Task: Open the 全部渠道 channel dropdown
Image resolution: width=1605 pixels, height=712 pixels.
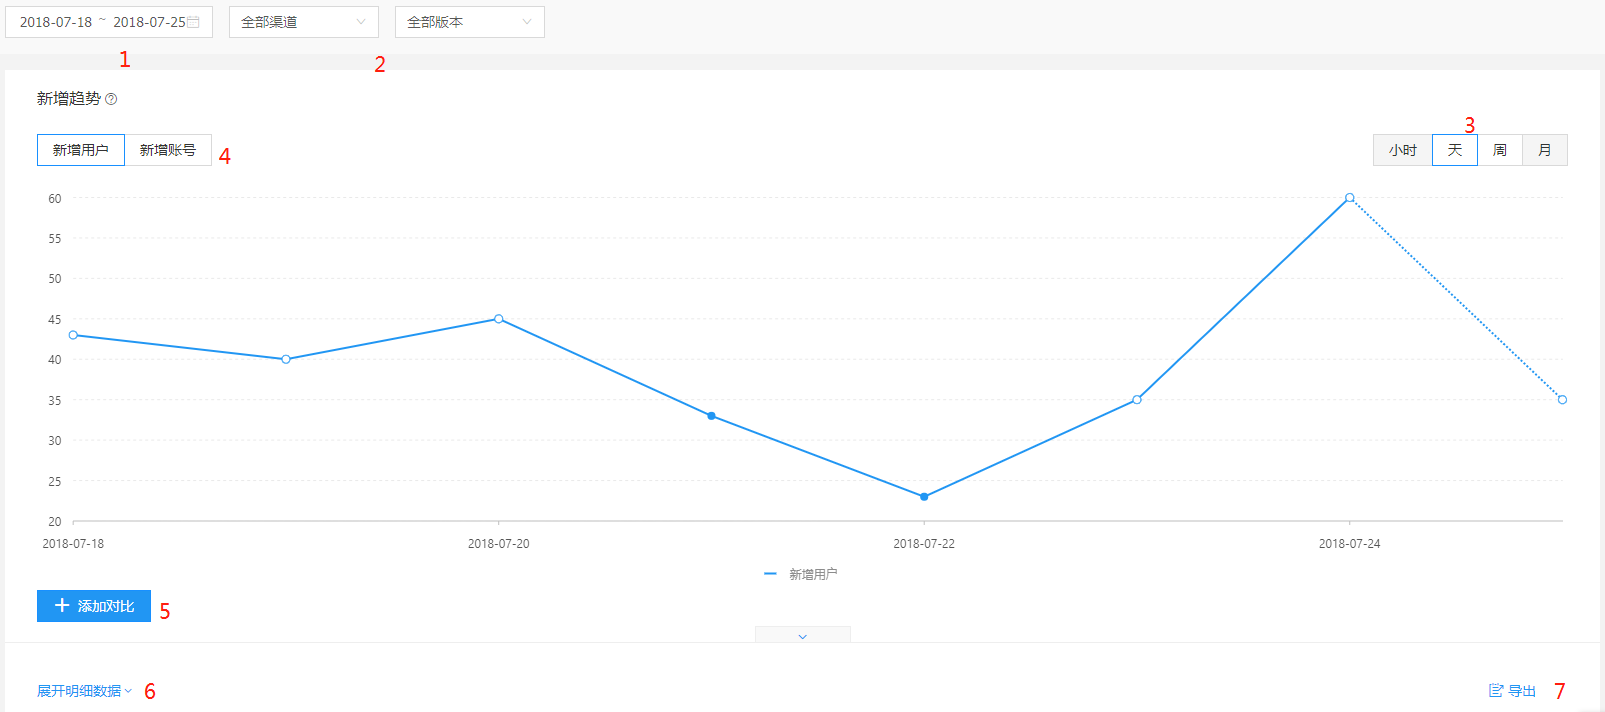Action: [x=304, y=22]
